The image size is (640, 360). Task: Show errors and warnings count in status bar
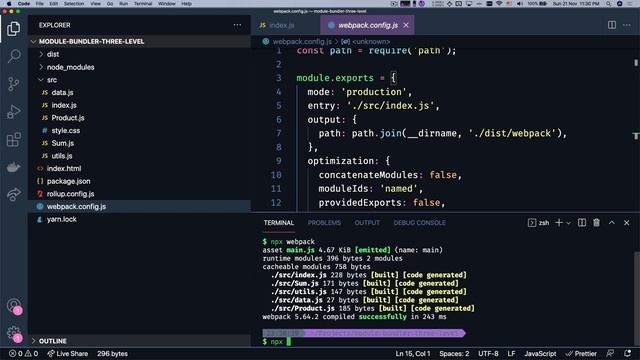pos(24,353)
